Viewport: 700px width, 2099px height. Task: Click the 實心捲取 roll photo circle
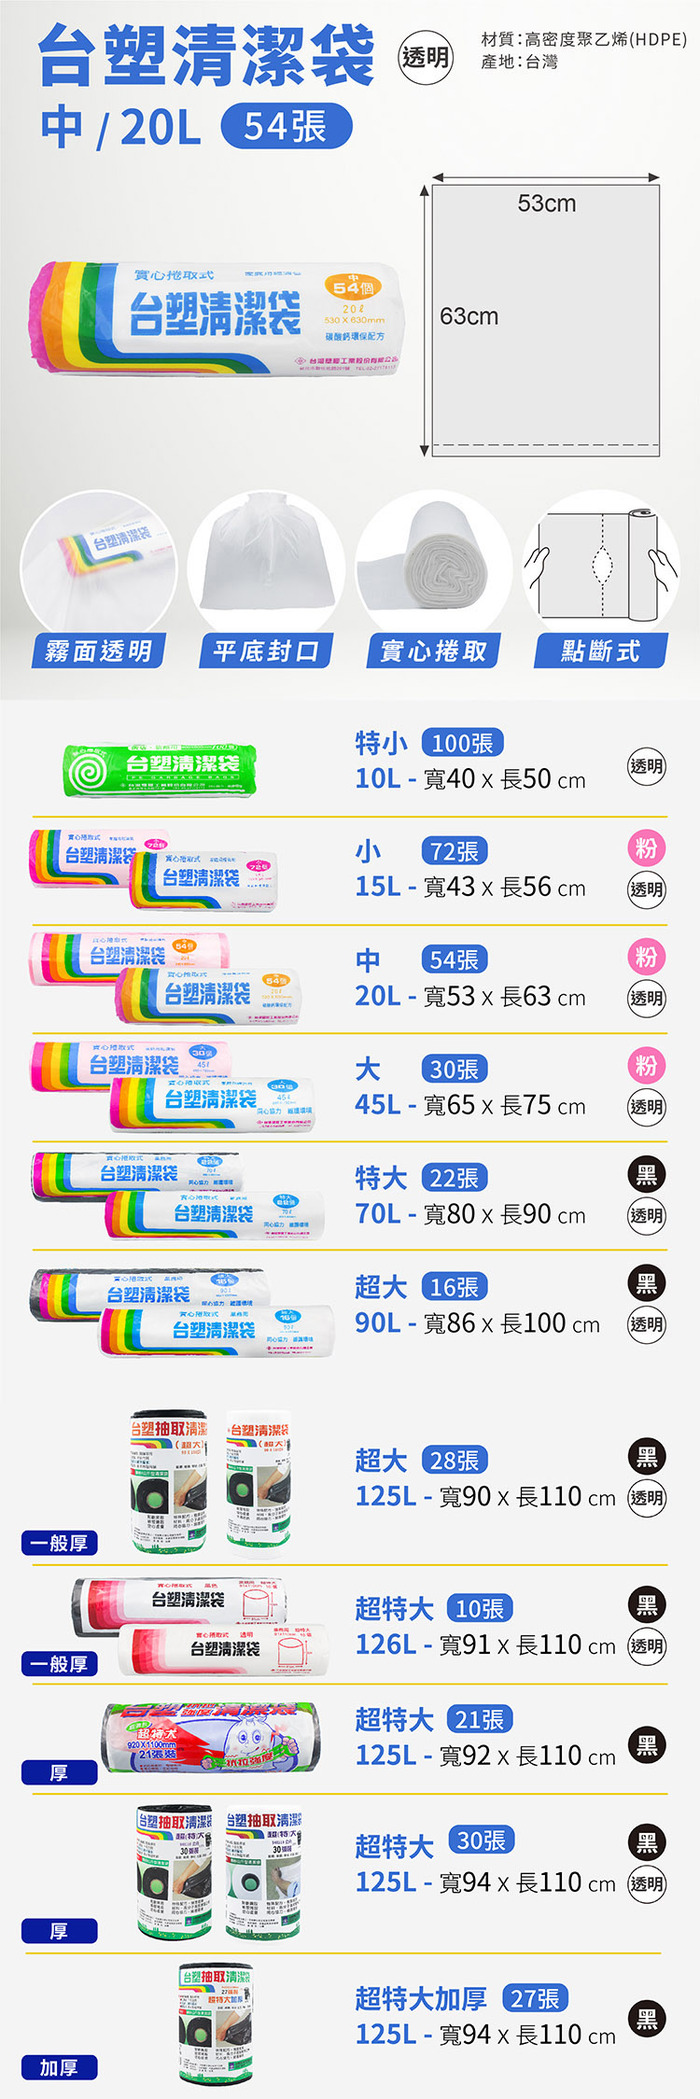433,568
